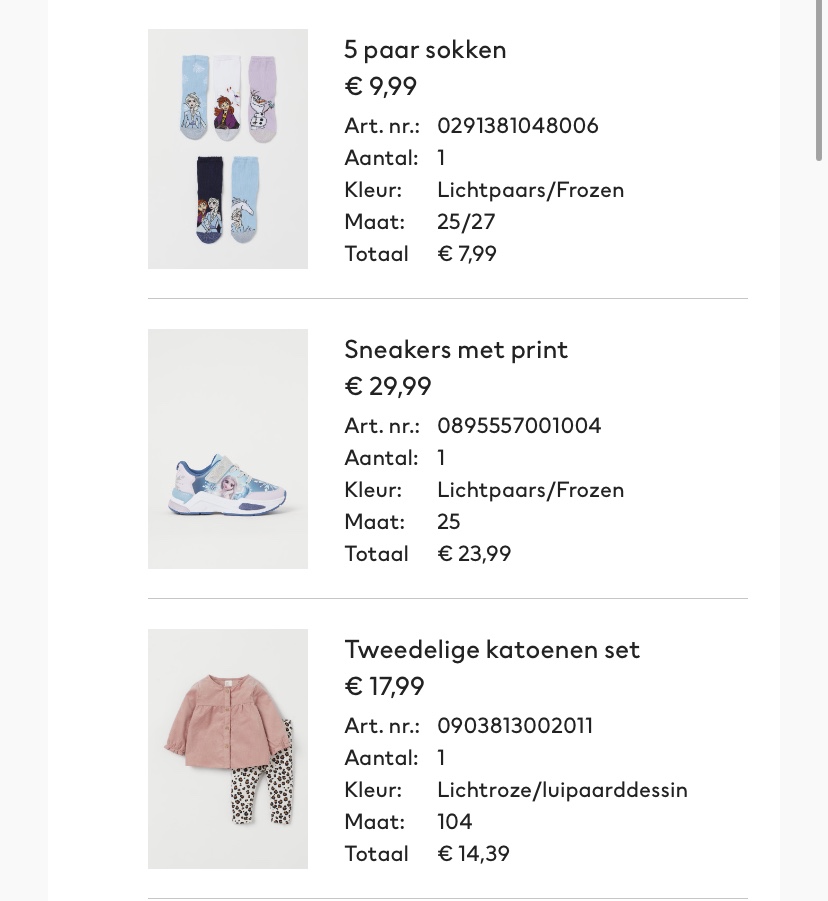828x901 pixels.
Task: Click the color Lichtroze/luipaarddessin text
Action: 563,790
